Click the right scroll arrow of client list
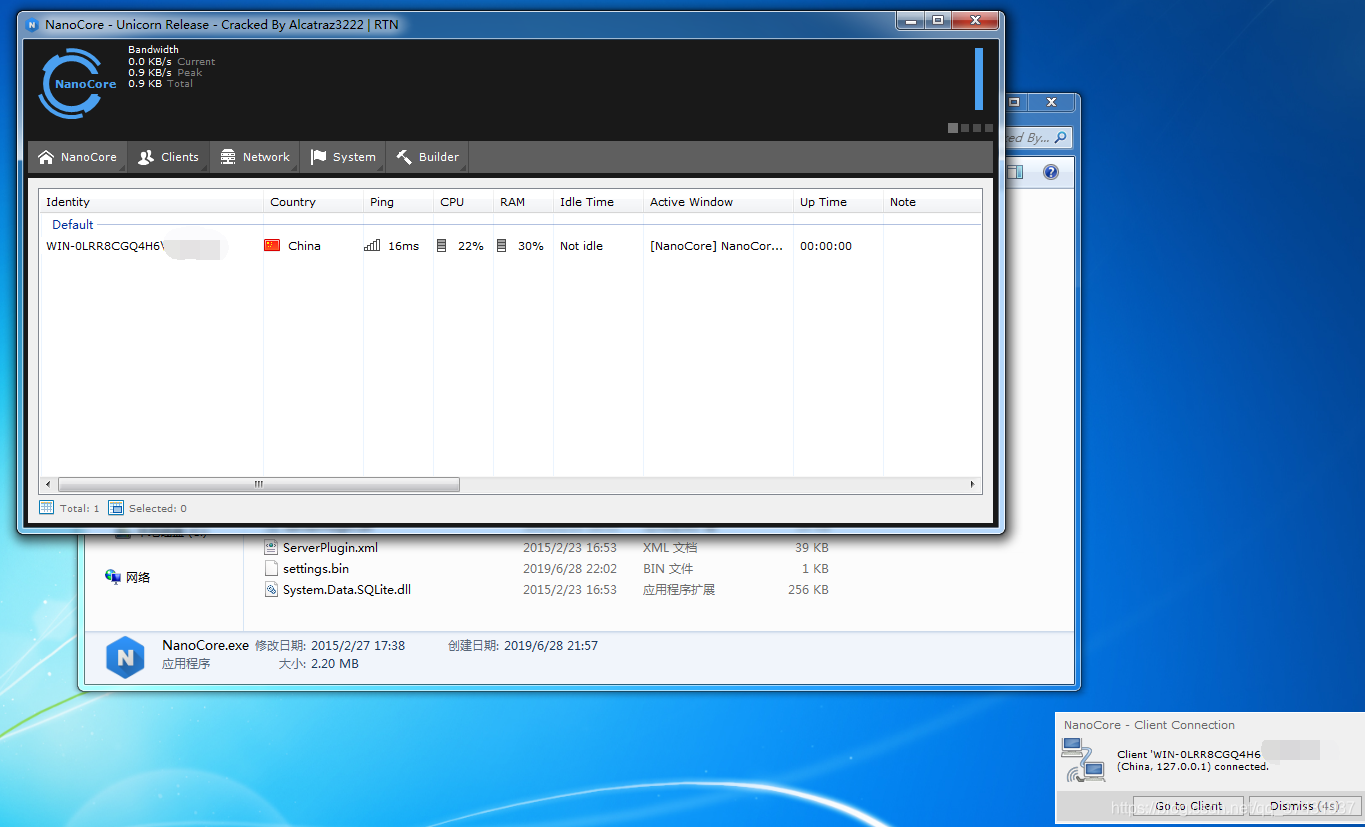The width and height of the screenshot is (1365, 827). 973,484
